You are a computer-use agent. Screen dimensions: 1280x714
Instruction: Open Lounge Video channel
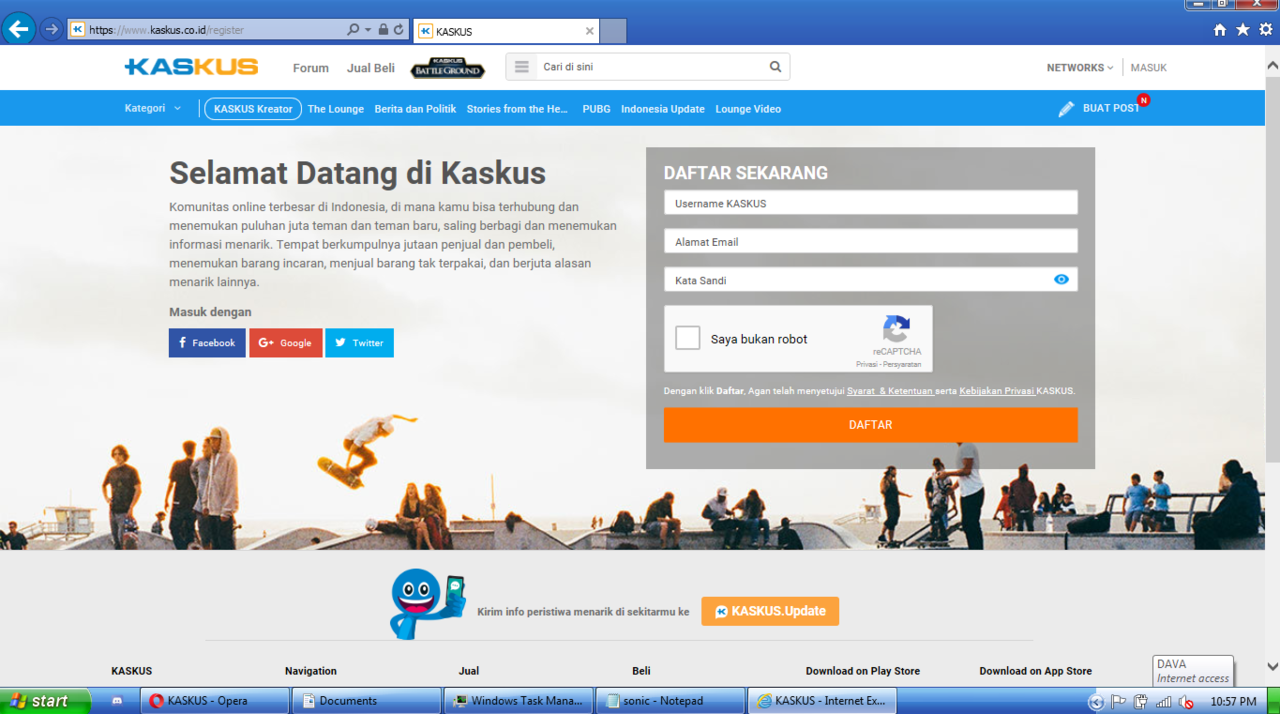point(748,109)
